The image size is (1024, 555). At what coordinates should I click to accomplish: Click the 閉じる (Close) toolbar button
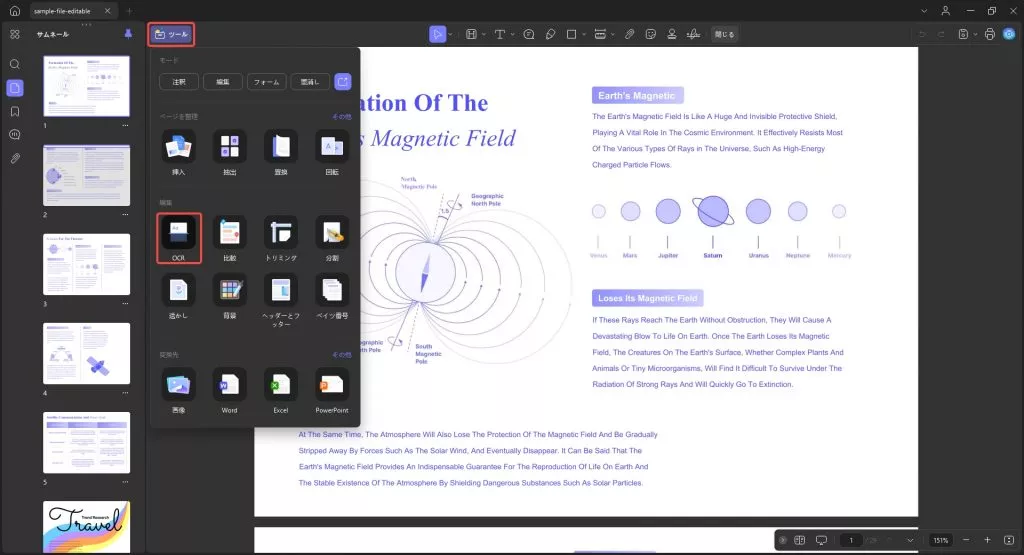pyautogui.click(x=724, y=34)
